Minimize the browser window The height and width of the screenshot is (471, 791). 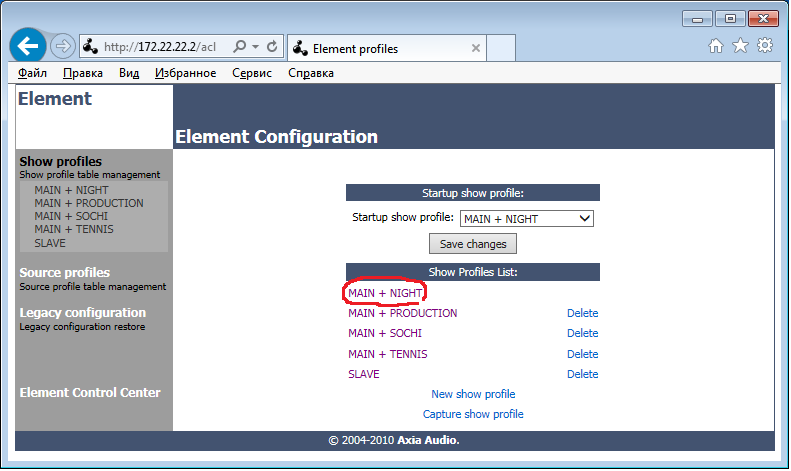[x=697, y=19]
